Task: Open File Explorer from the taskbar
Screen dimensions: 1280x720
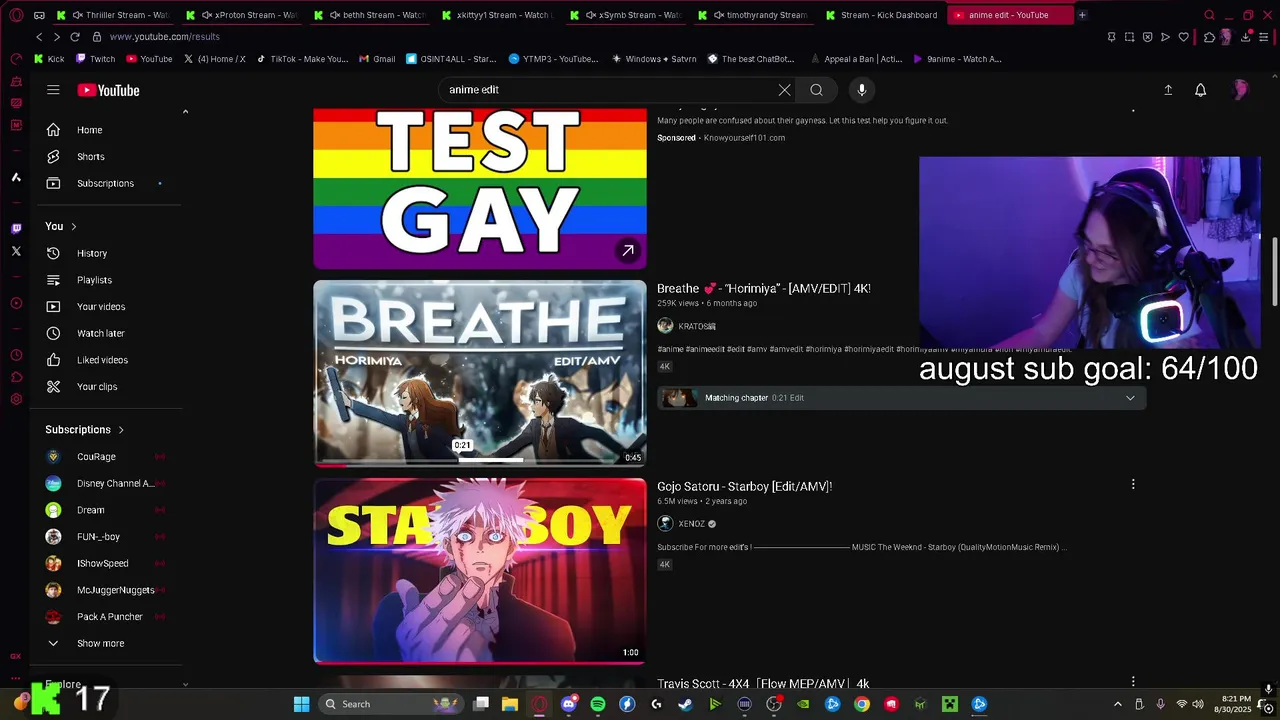Action: [510, 704]
